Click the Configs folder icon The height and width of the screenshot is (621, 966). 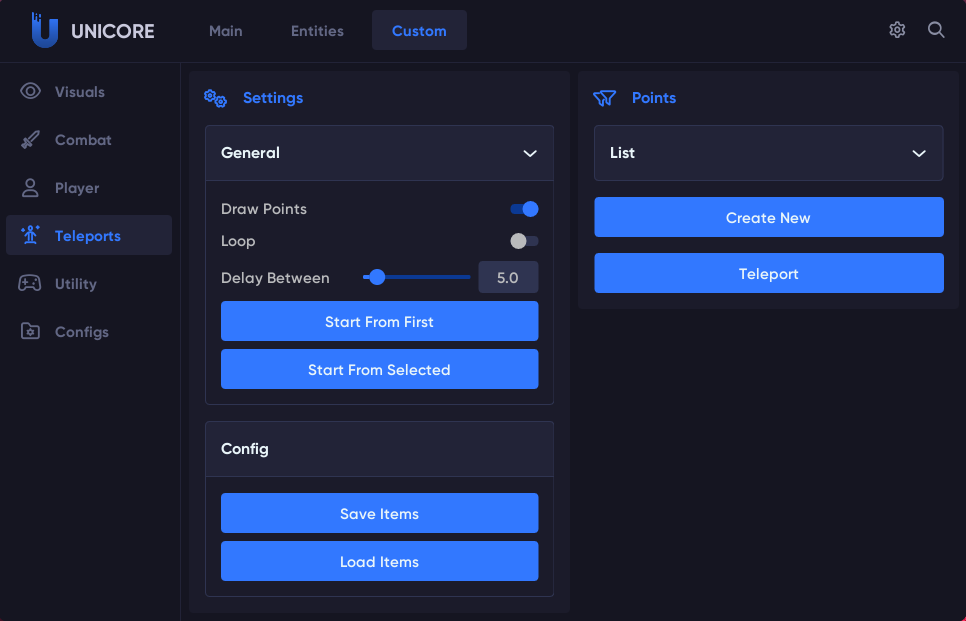(x=30, y=332)
